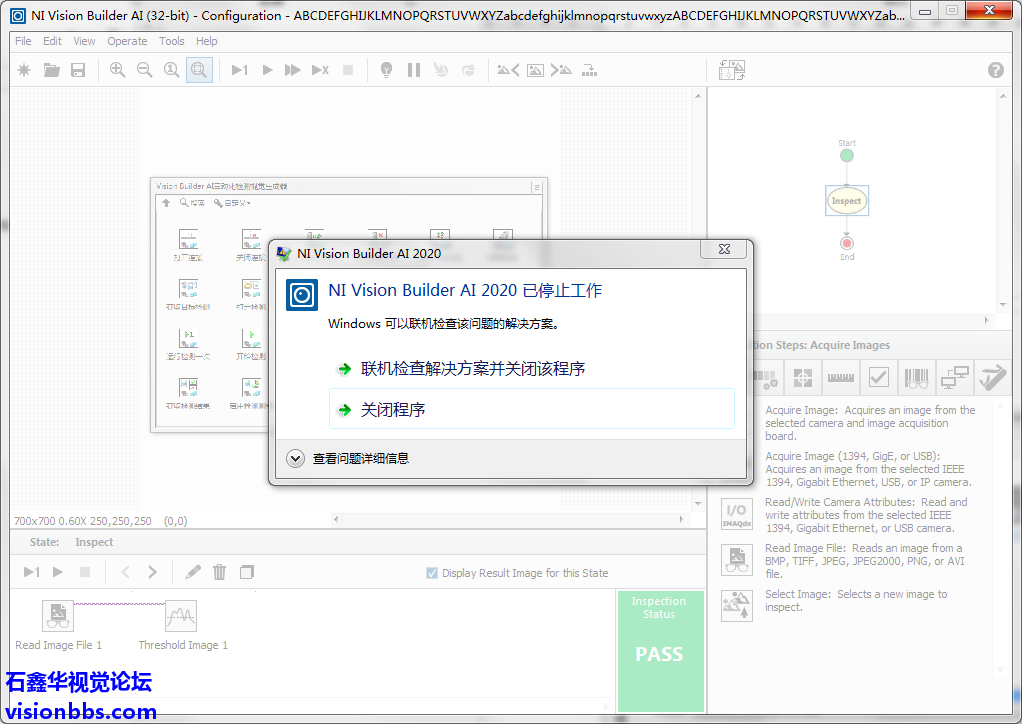Viewport: 1022px width, 724px height.
Task: Open the View menu
Action: tap(84, 41)
